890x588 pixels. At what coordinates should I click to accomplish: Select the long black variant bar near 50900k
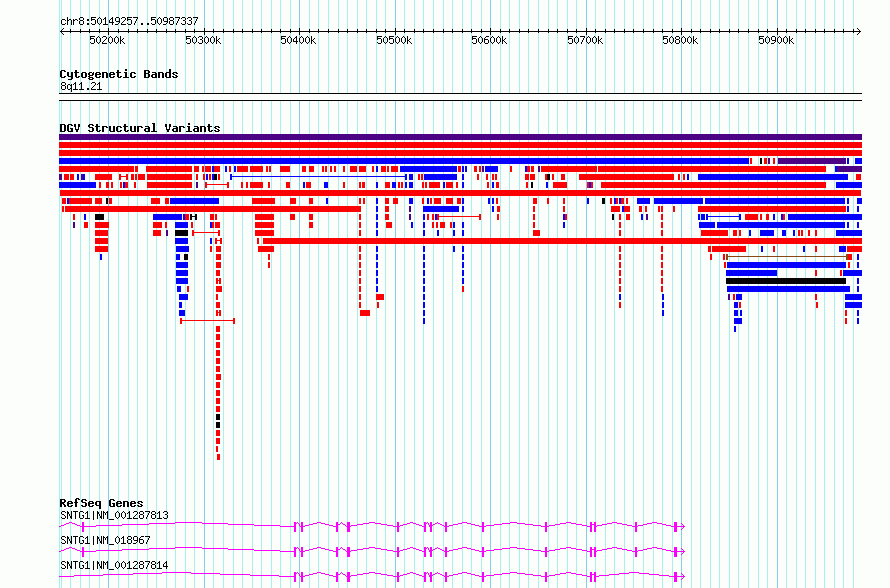(786, 281)
